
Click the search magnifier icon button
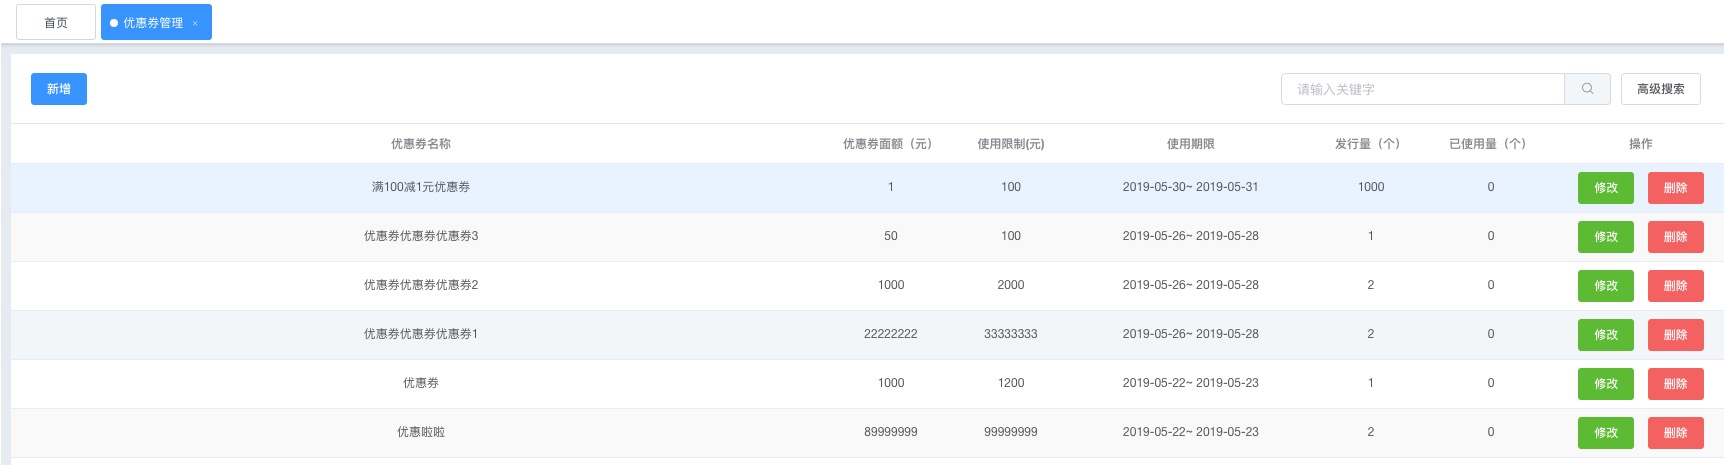[x=1587, y=89]
